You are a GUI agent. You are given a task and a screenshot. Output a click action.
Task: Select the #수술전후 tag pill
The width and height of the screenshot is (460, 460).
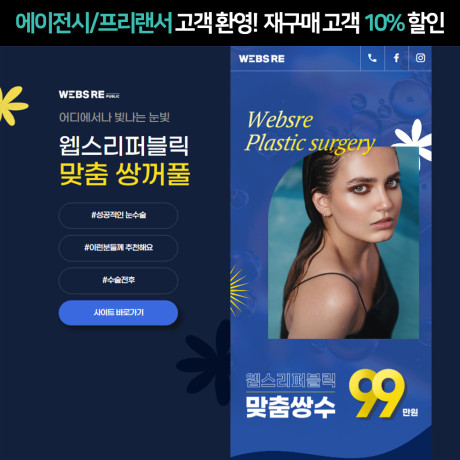coord(118,280)
